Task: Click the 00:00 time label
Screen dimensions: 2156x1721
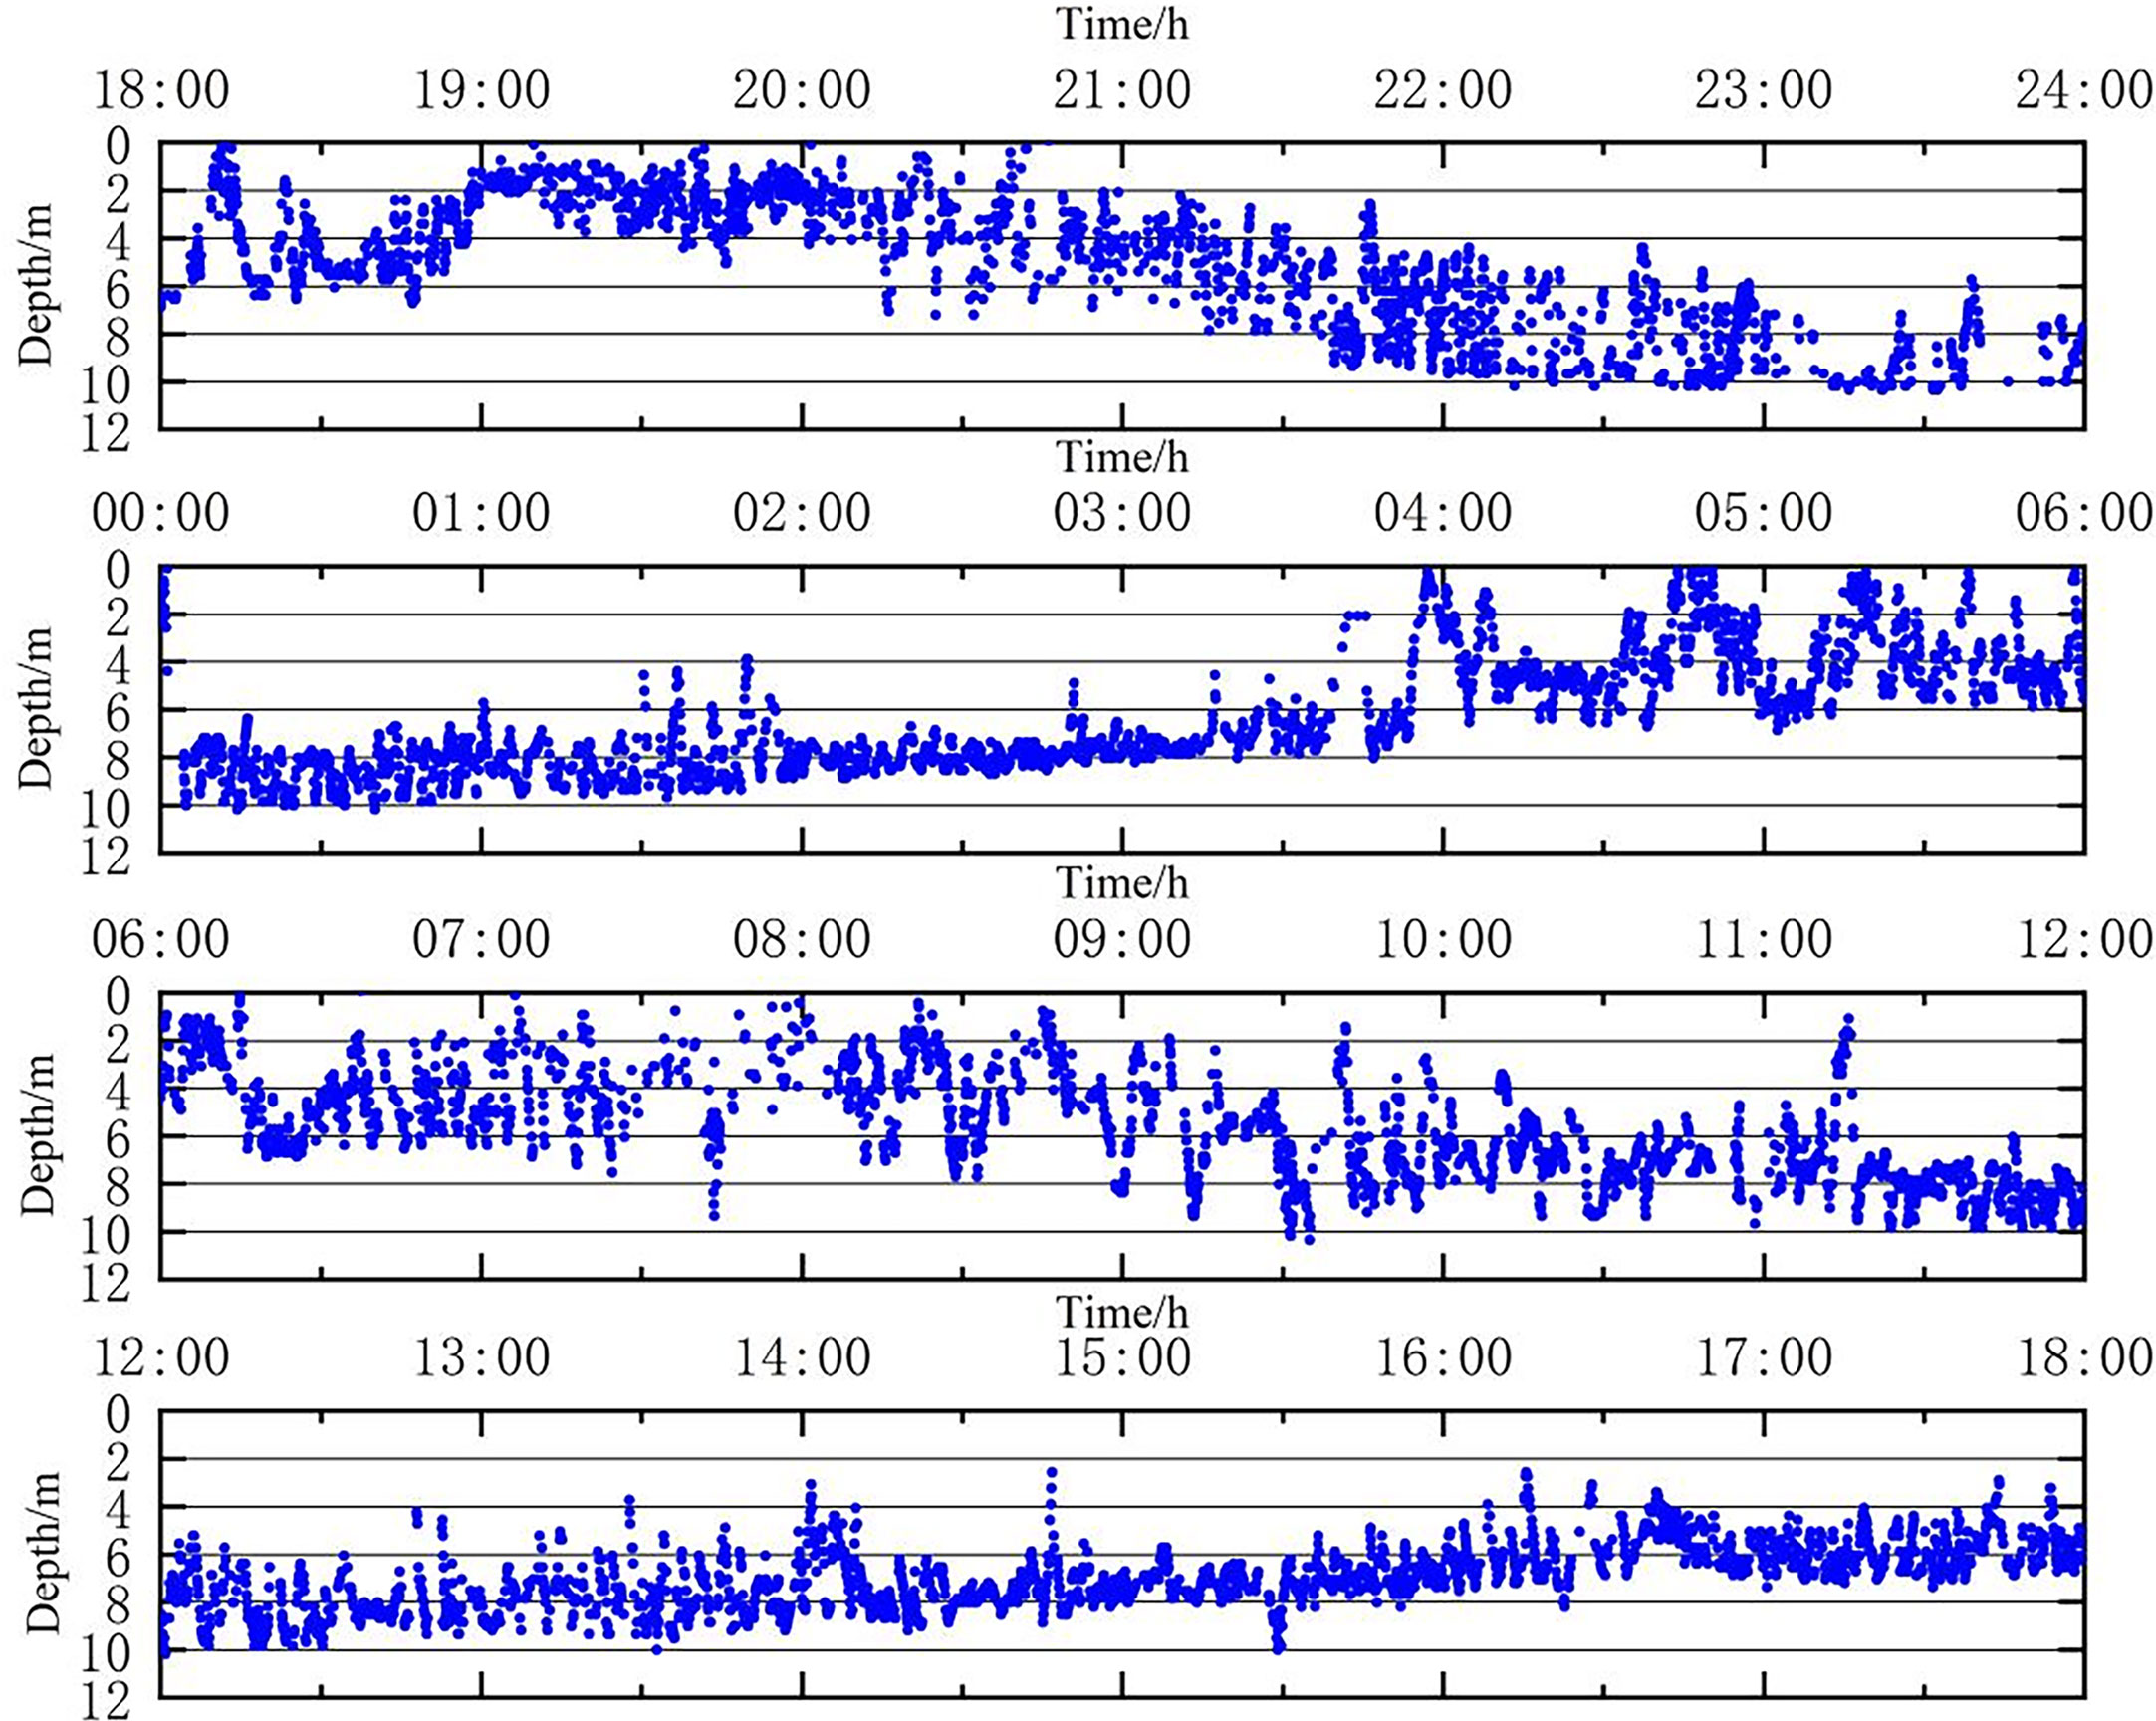Action: 161,513
